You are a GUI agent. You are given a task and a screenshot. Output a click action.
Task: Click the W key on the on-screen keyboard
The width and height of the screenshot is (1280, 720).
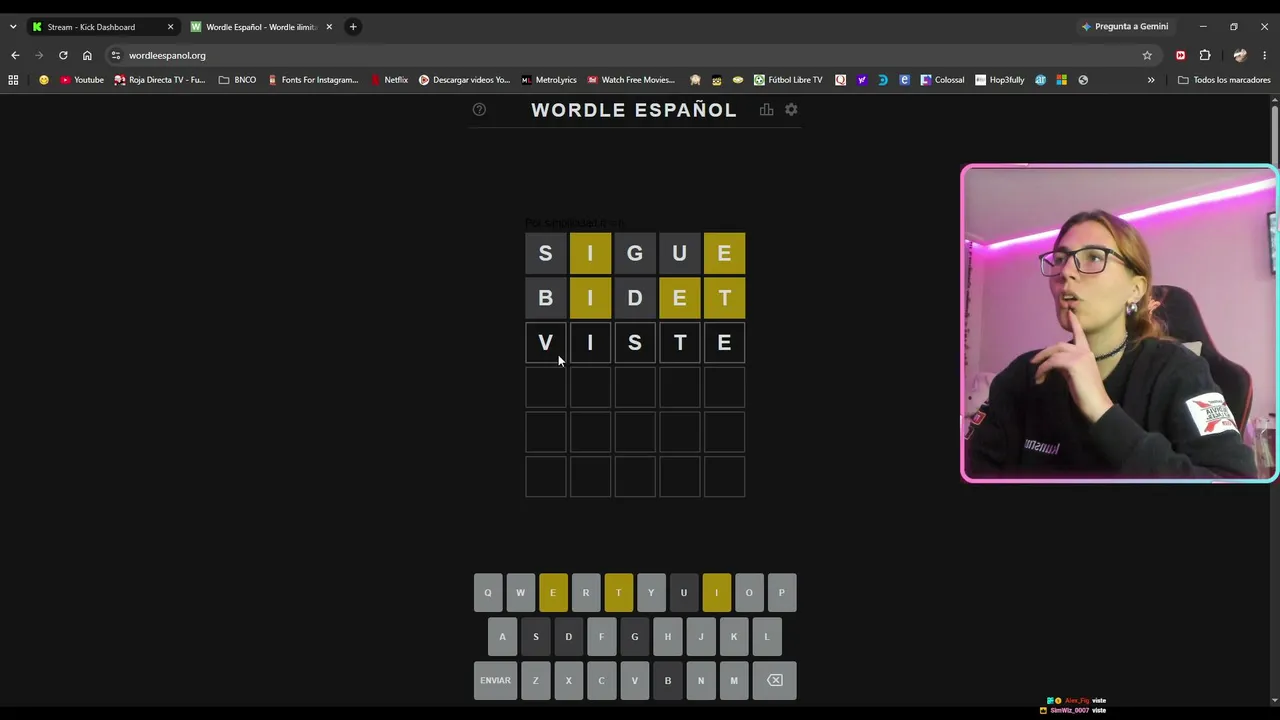(x=520, y=593)
